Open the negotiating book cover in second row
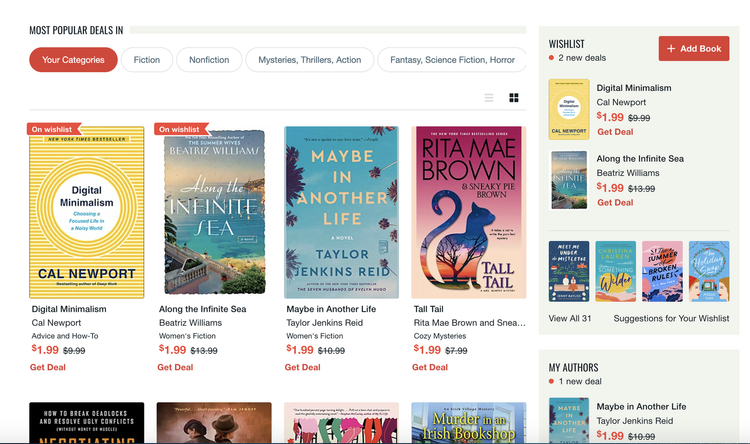The width and height of the screenshot is (750, 444). (x=87, y=423)
